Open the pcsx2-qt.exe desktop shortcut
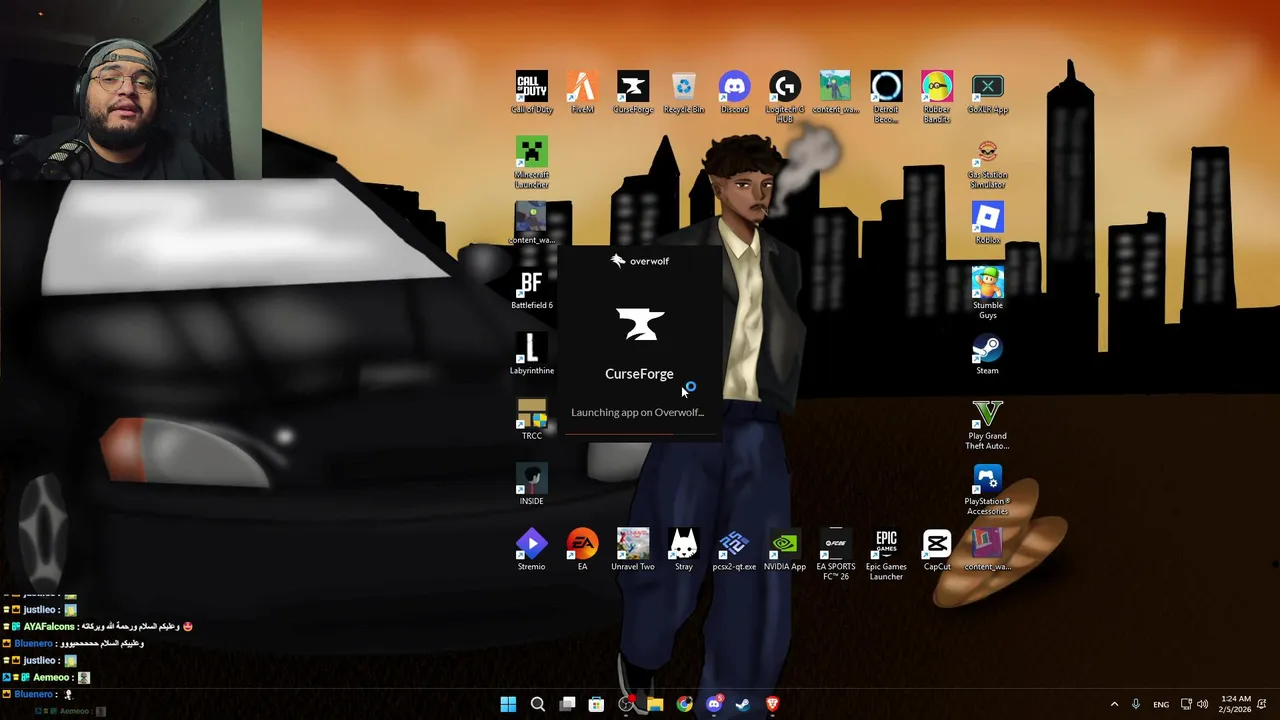Screen dimensions: 1280x720 point(734,550)
